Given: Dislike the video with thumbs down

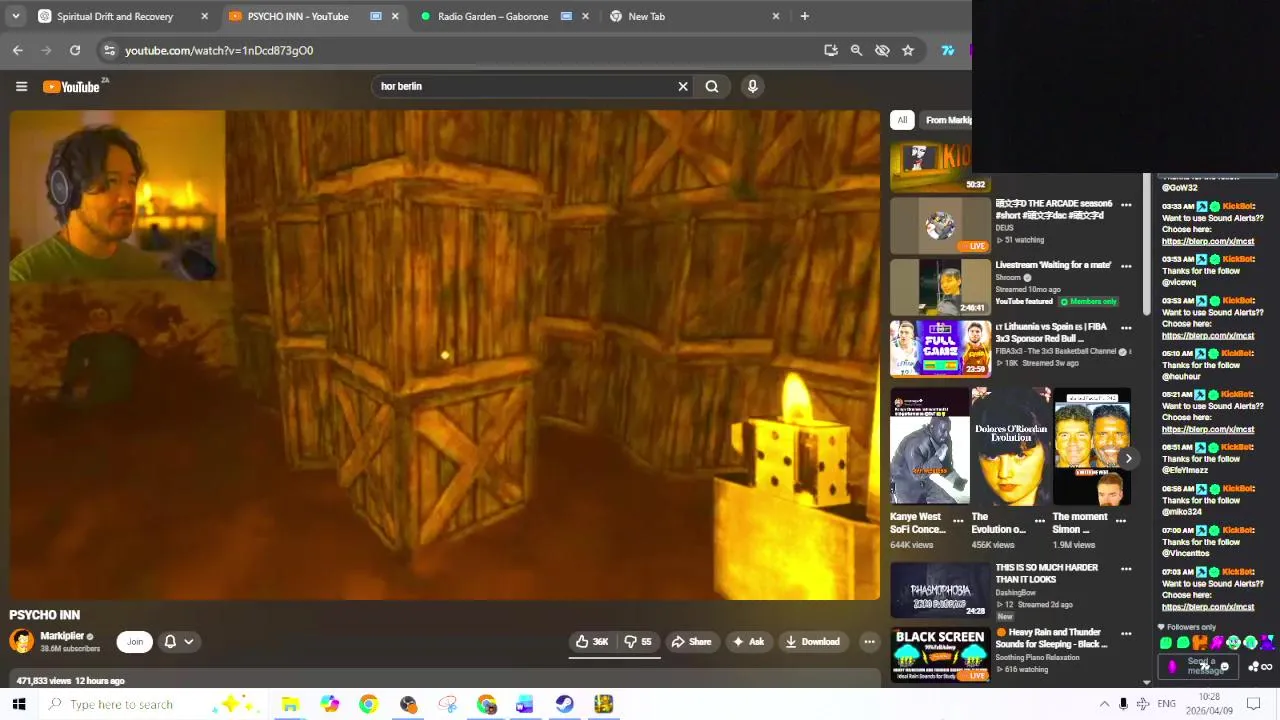Looking at the screenshot, I should (x=638, y=642).
